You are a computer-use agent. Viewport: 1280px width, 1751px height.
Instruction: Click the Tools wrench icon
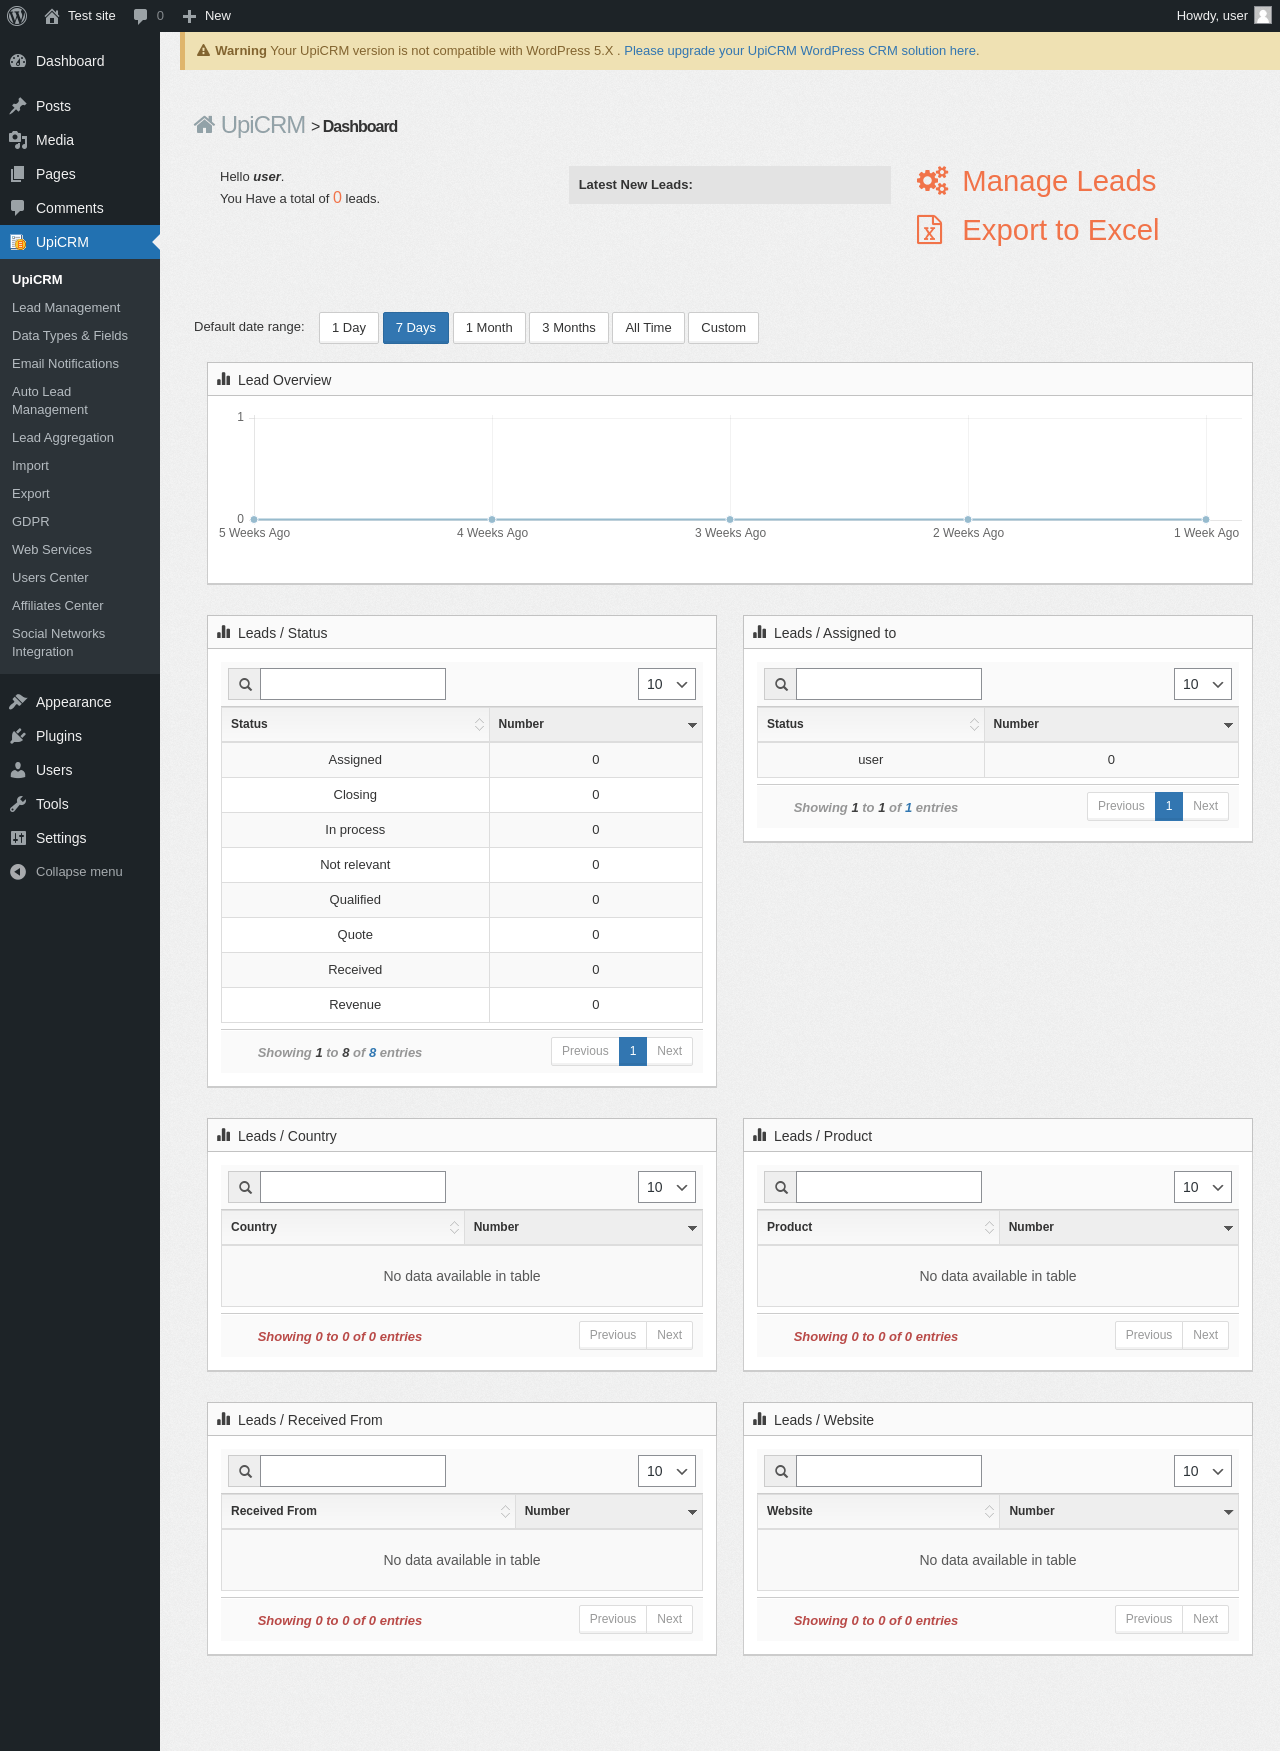(x=18, y=804)
